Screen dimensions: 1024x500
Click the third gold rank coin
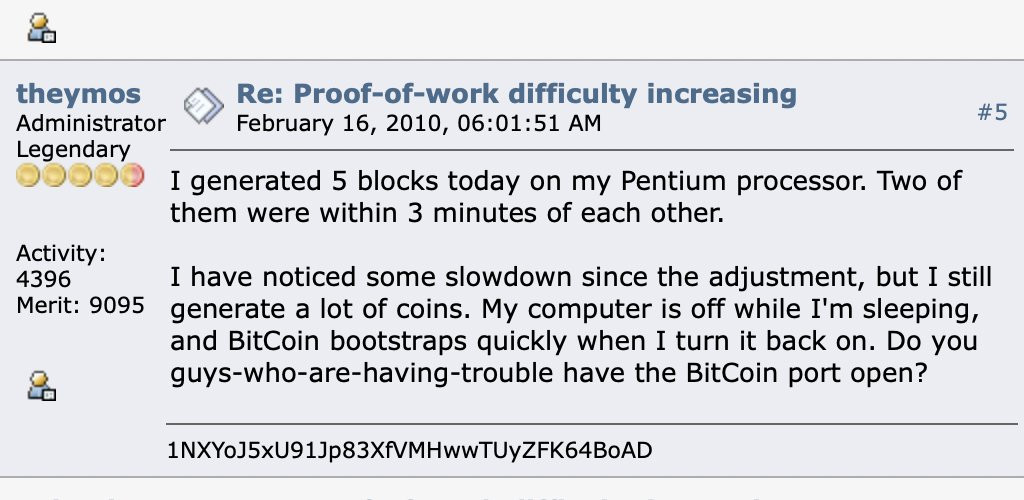80,176
